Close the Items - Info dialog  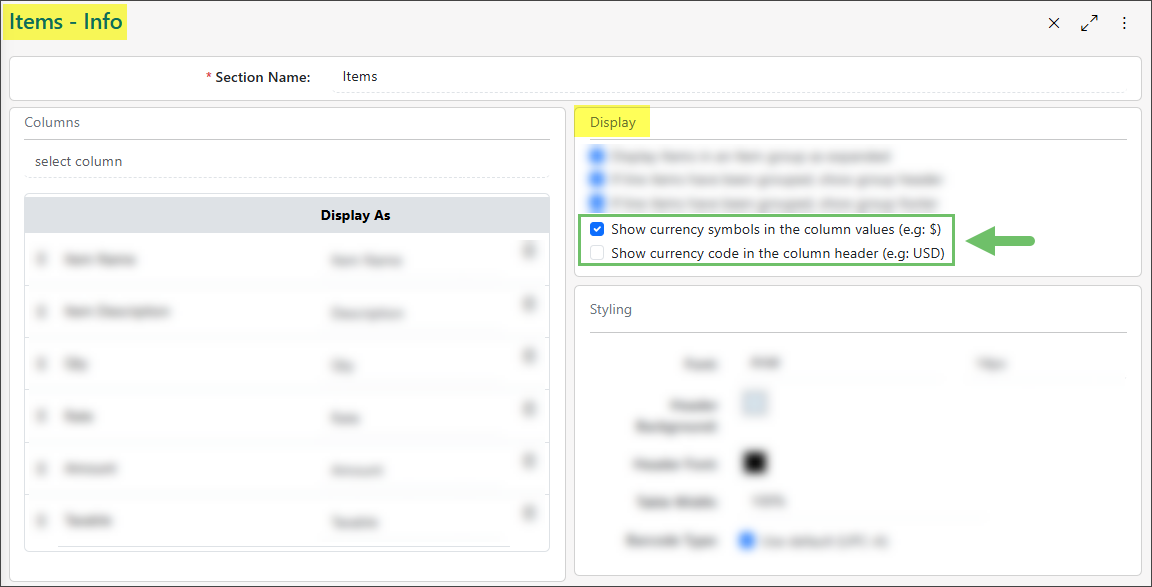(x=1053, y=22)
